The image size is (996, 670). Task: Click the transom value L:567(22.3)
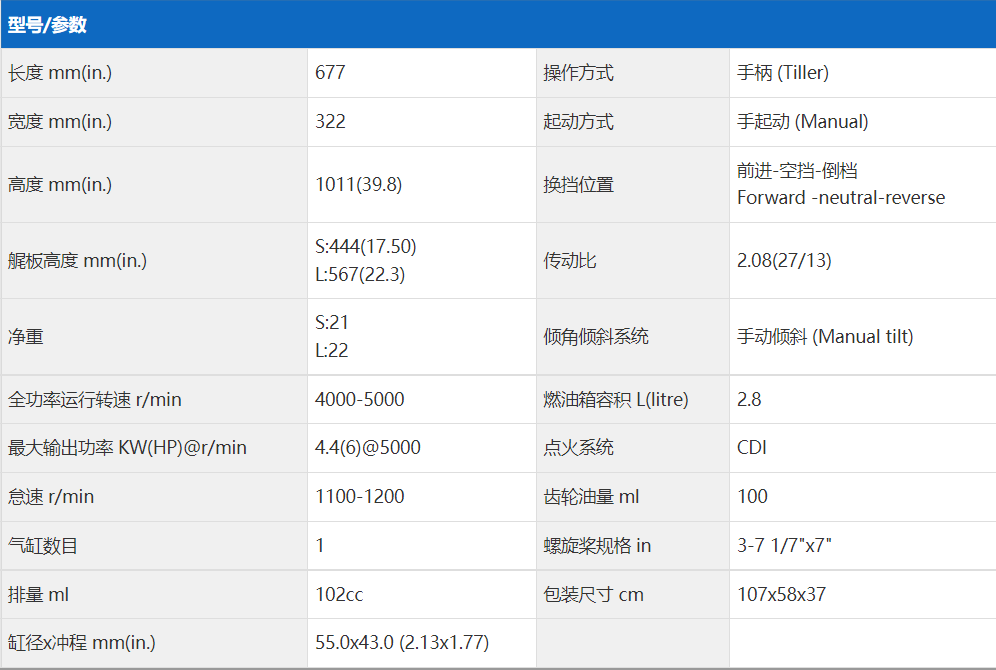[360, 274]
